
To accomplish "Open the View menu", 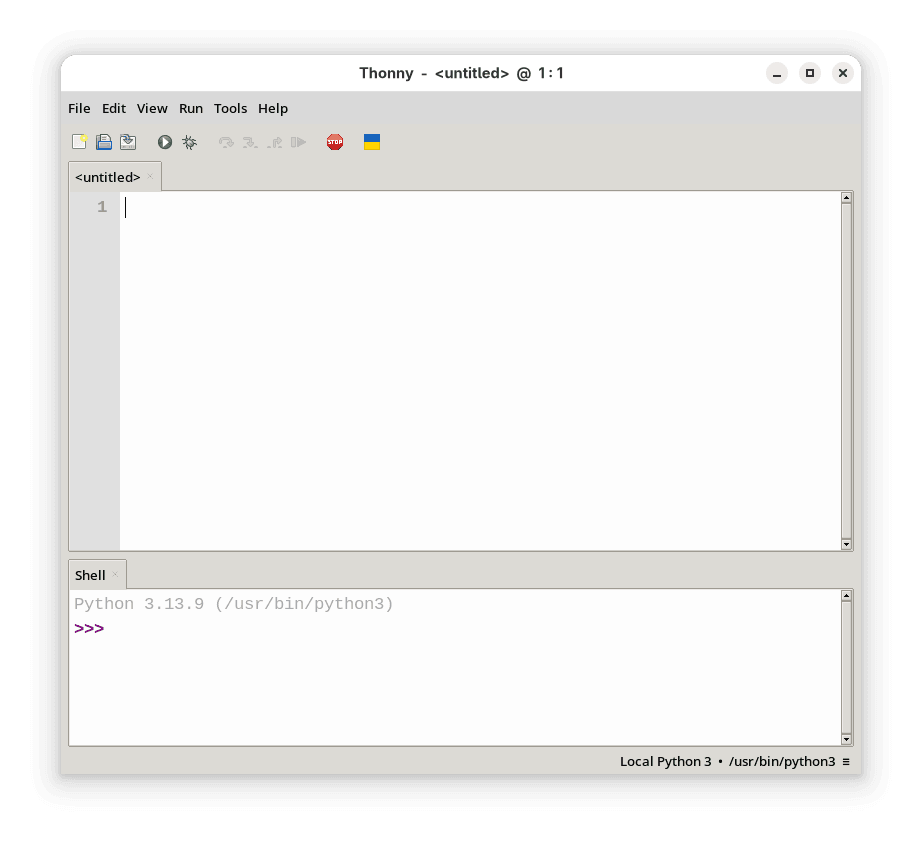I will [152, 108].
